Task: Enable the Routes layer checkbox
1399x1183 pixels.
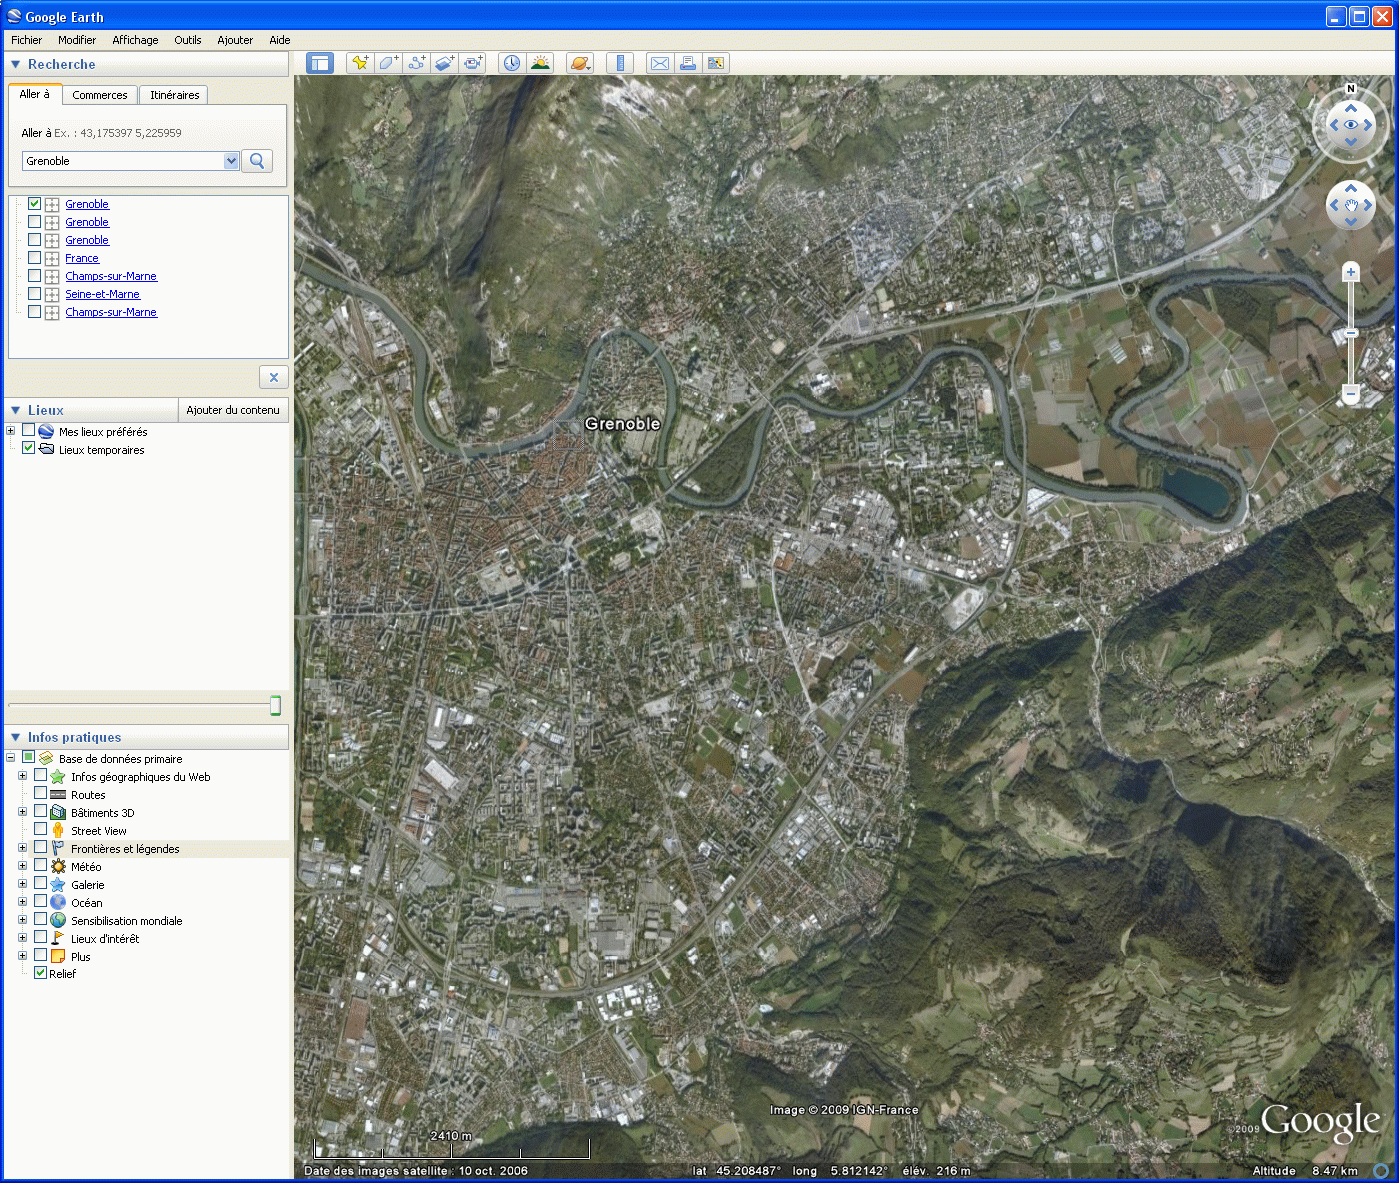Action: tap(40, 794)
